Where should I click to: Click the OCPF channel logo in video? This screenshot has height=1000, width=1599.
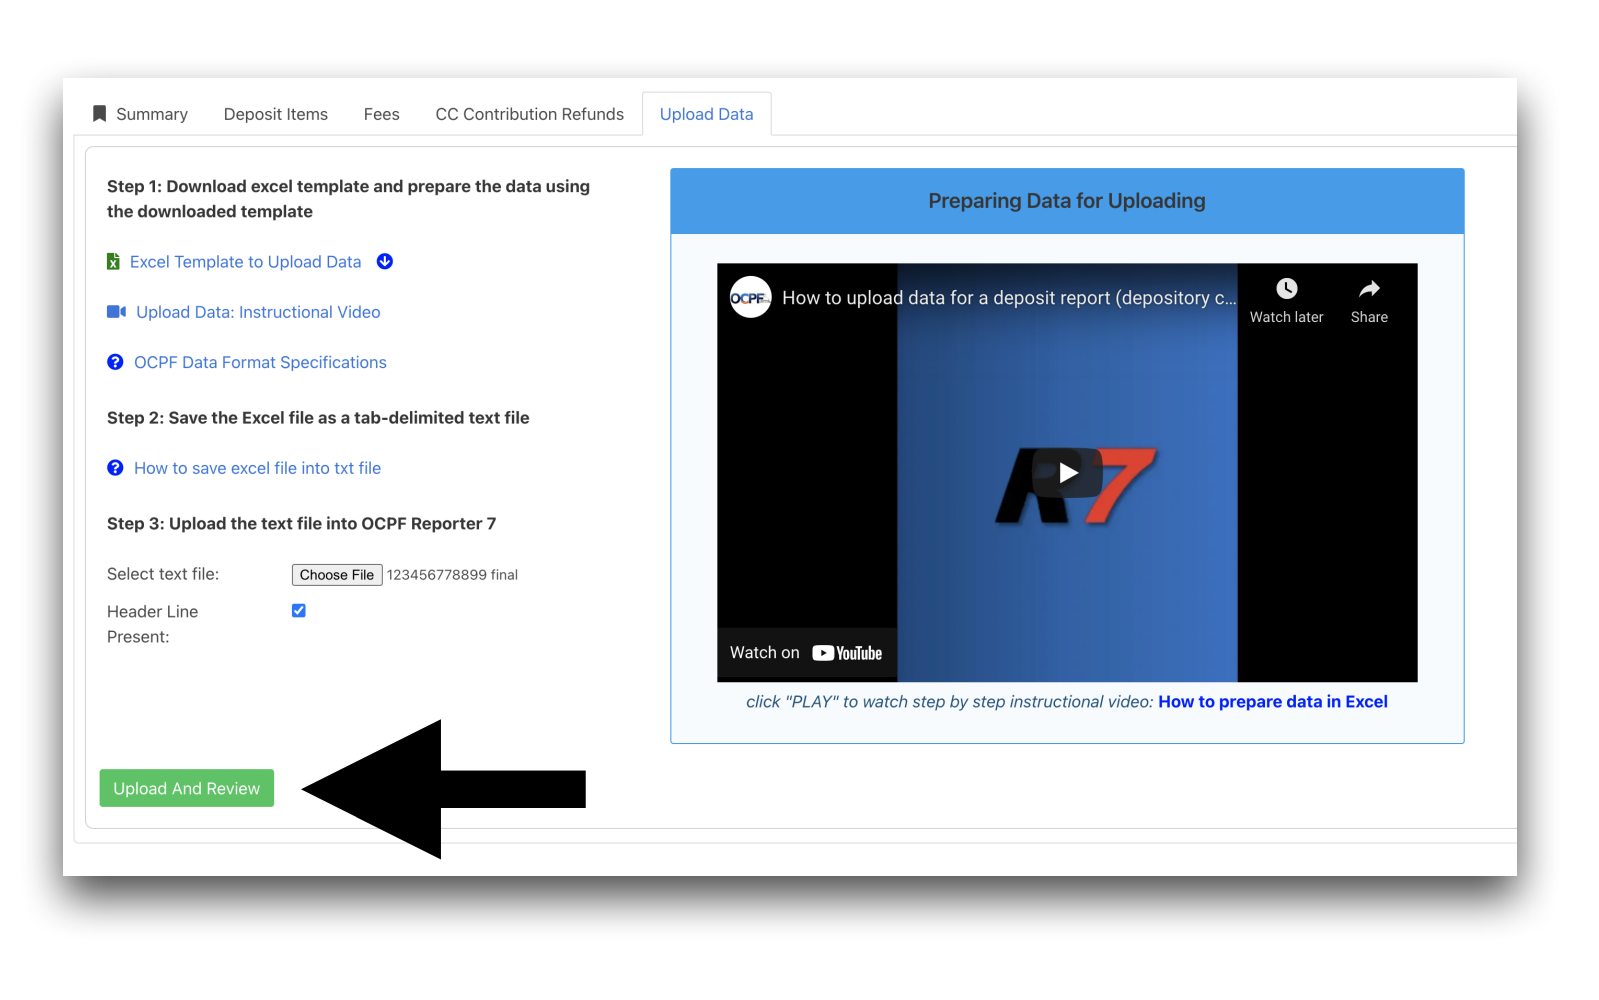click(750, 297)
